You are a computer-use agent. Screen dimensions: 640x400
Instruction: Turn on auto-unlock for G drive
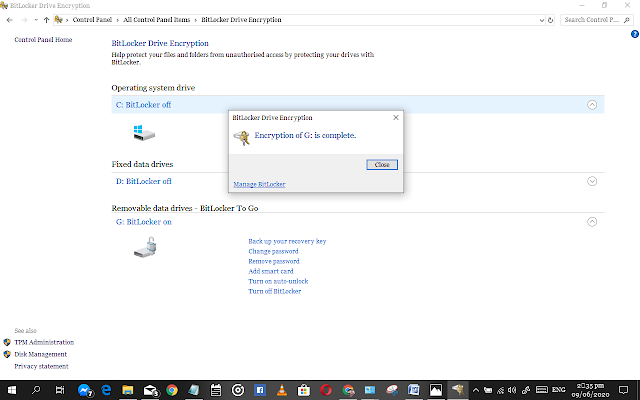click(x=278, y=281)
